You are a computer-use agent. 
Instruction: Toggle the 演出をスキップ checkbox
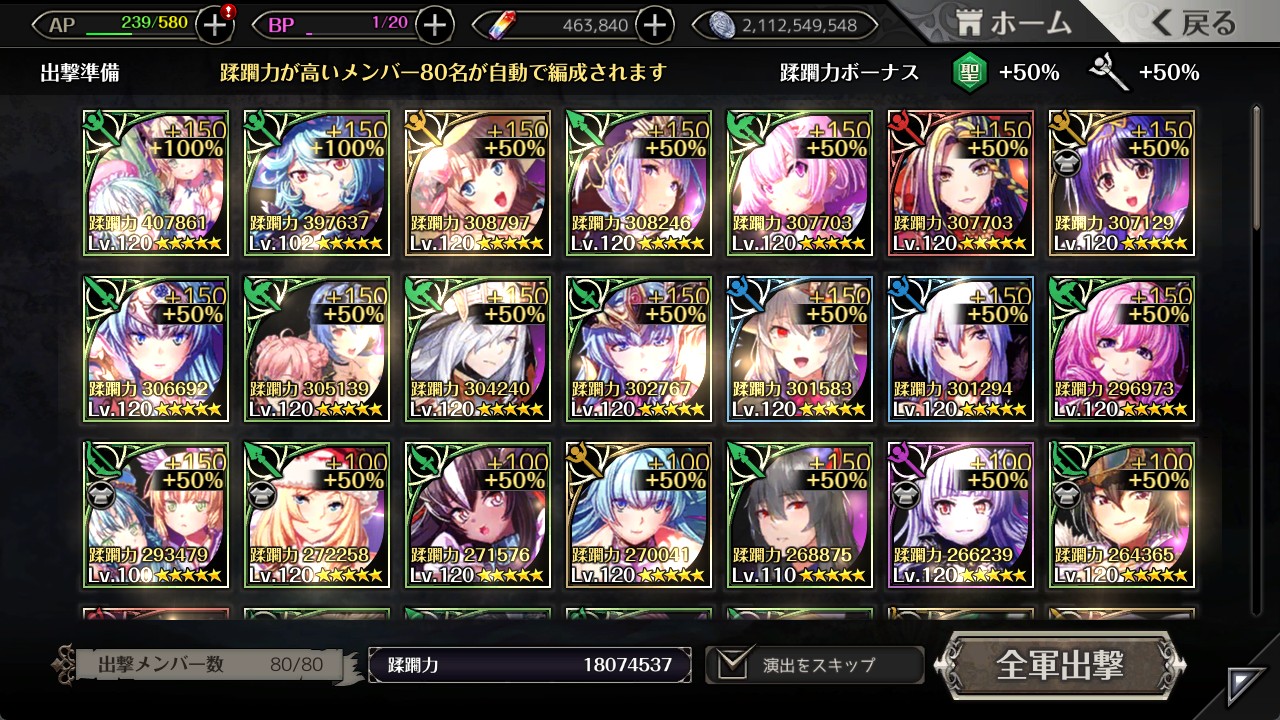tap(735, 663)
